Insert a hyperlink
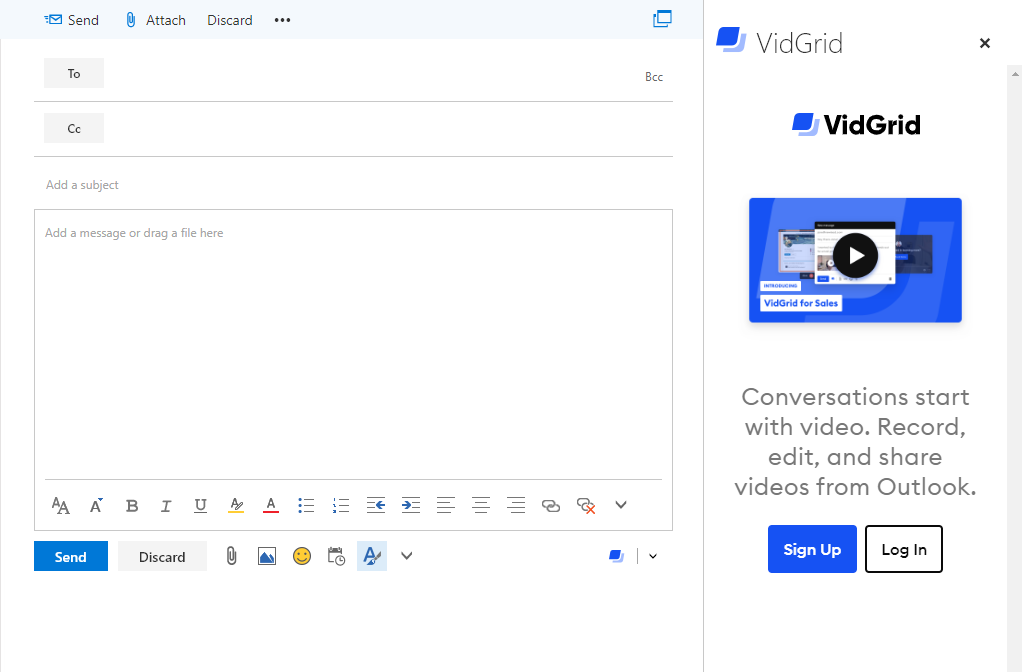The image size is (1022, 672). pos(551,506)
